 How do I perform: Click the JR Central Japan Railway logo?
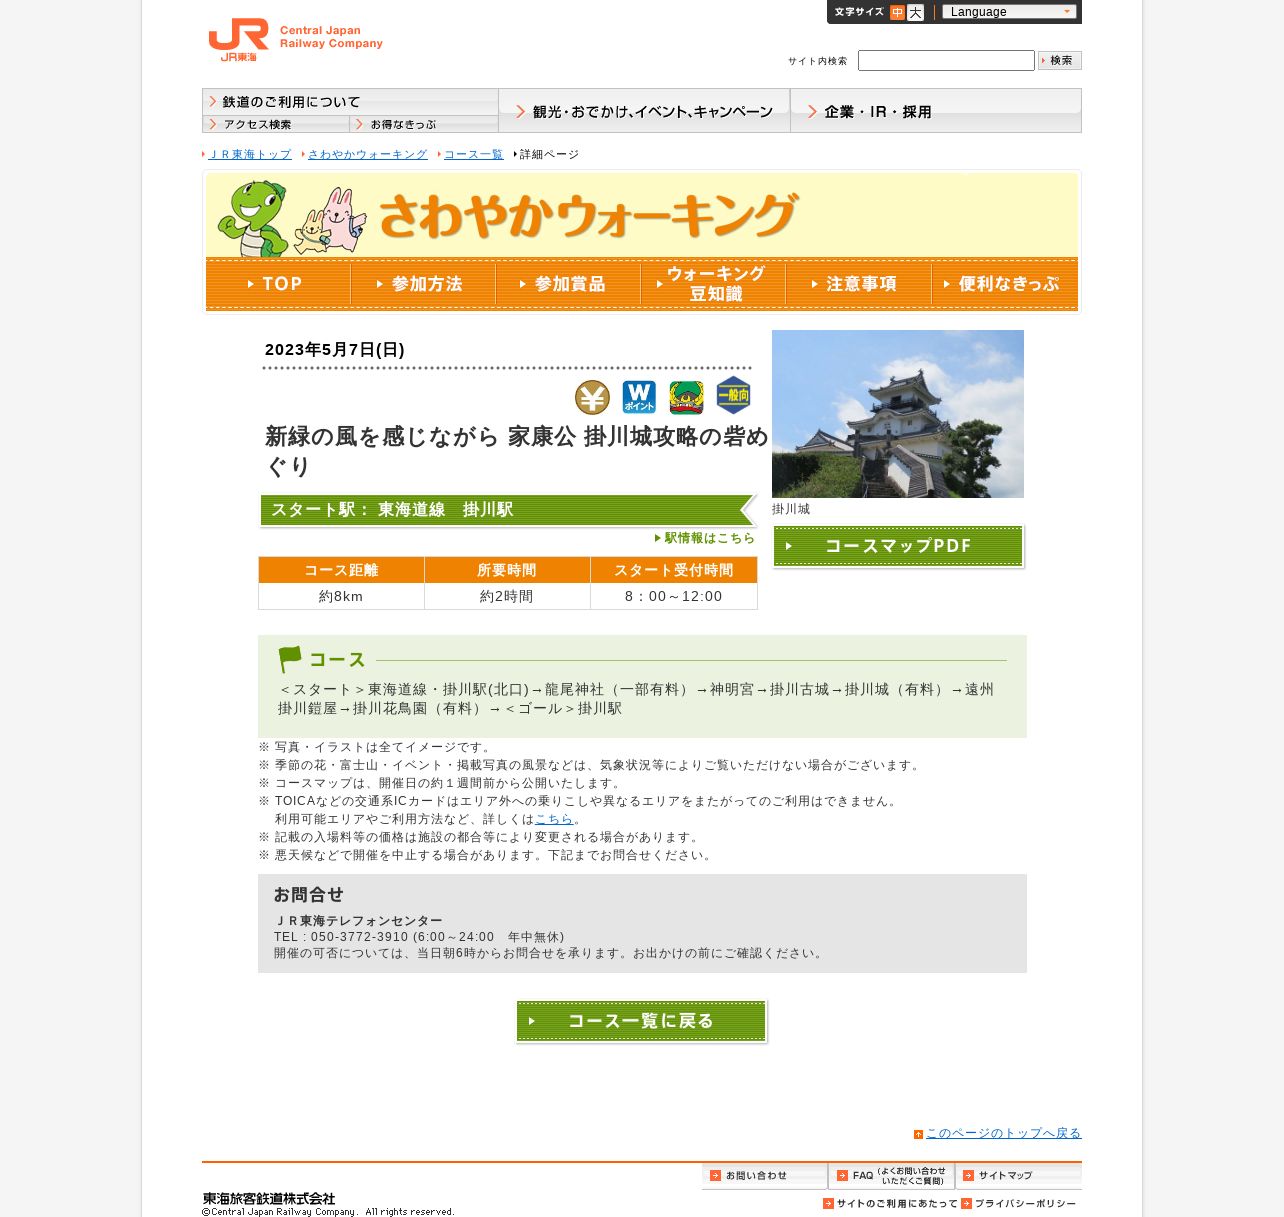(295, 40)
